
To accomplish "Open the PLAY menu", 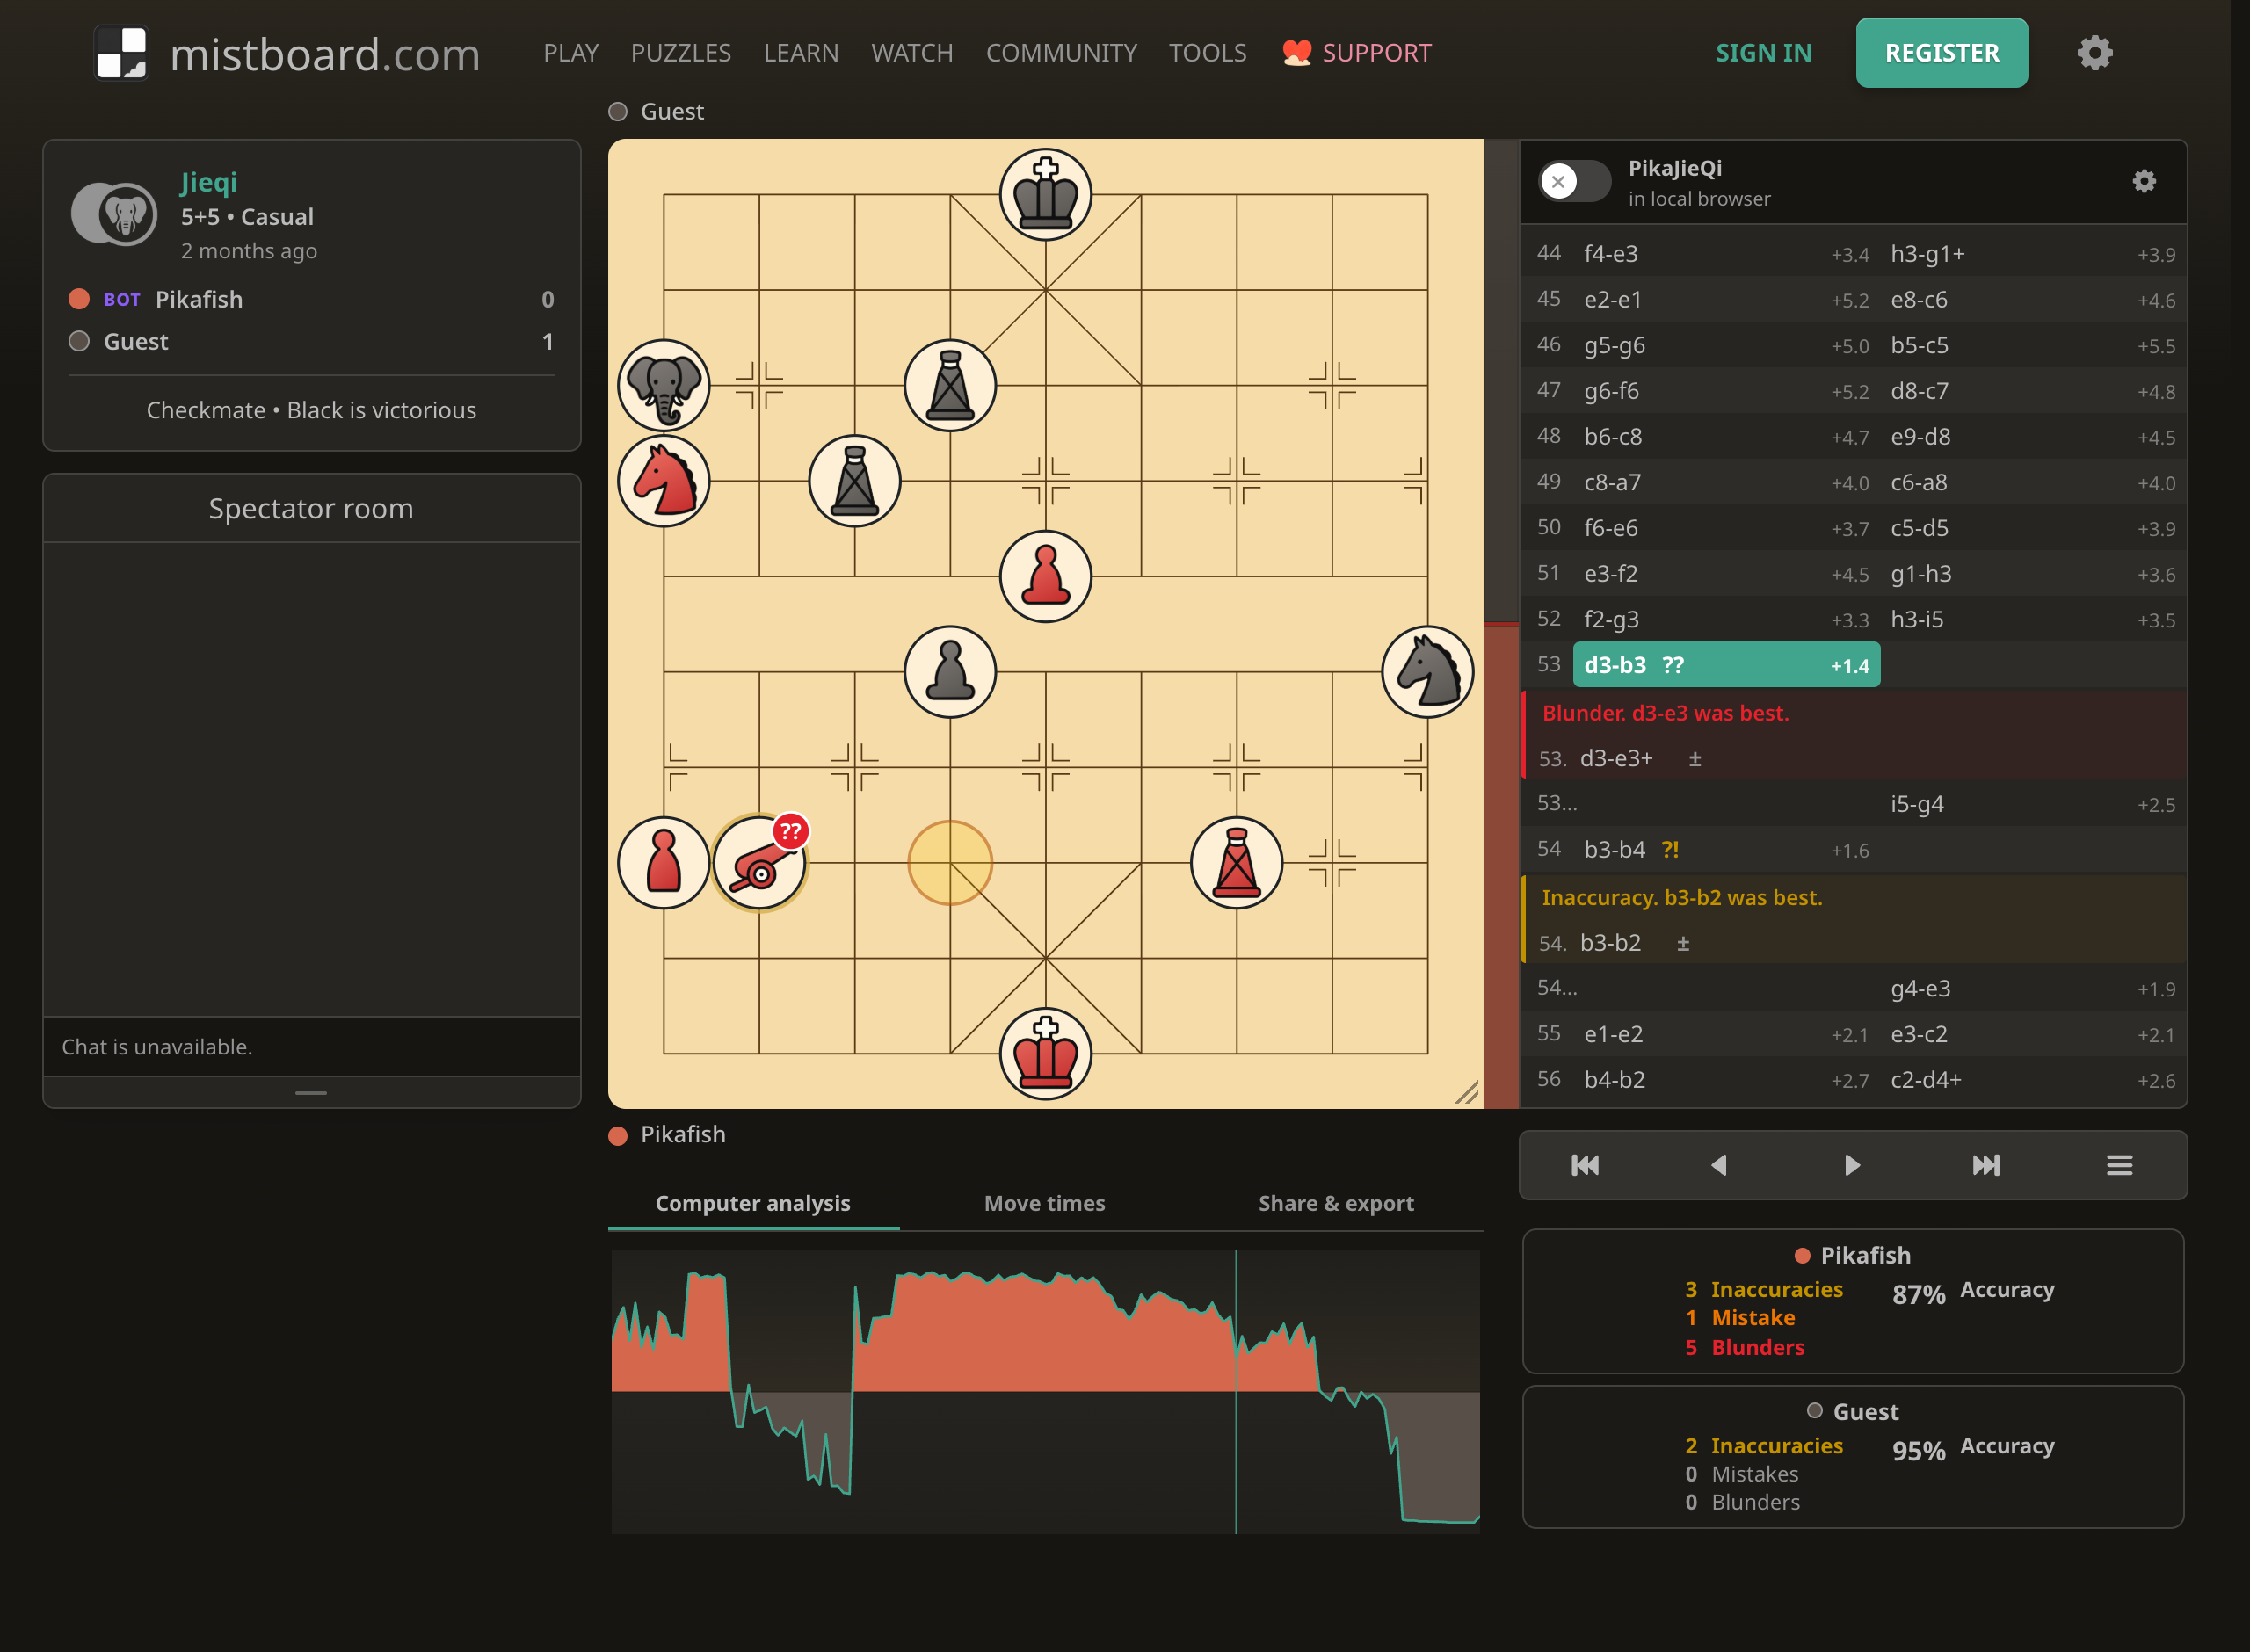I will [571, 53].
